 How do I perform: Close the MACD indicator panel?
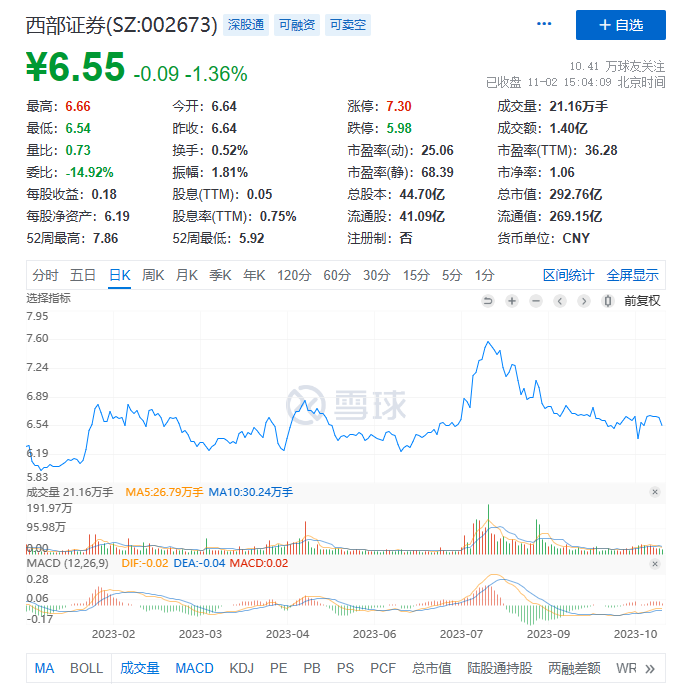pyautogui.click(x=655, y=564)
